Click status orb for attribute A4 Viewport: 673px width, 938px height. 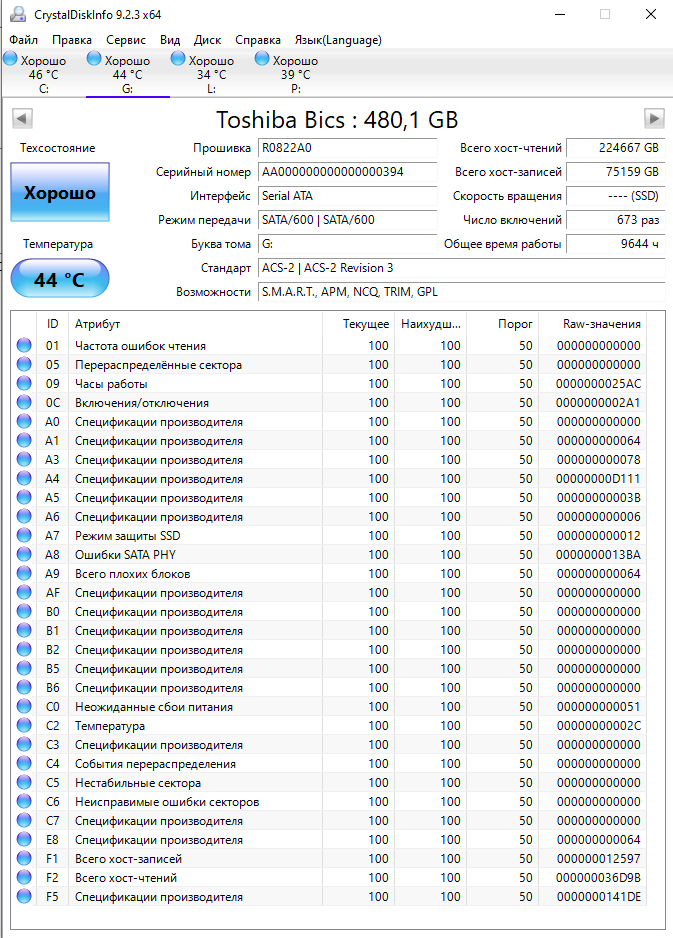click(x=24, y=479)
